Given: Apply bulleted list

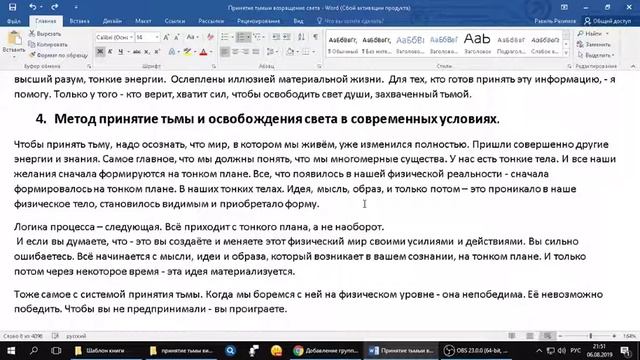Looking at the screenshot, I should 225,37.
